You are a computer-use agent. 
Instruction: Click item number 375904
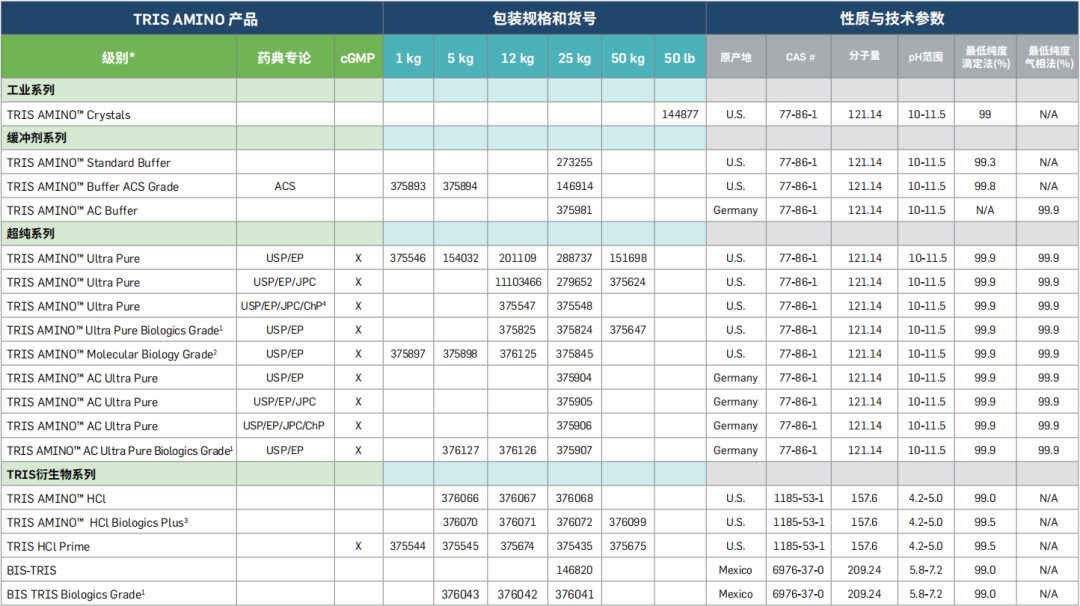click(574, 378)
